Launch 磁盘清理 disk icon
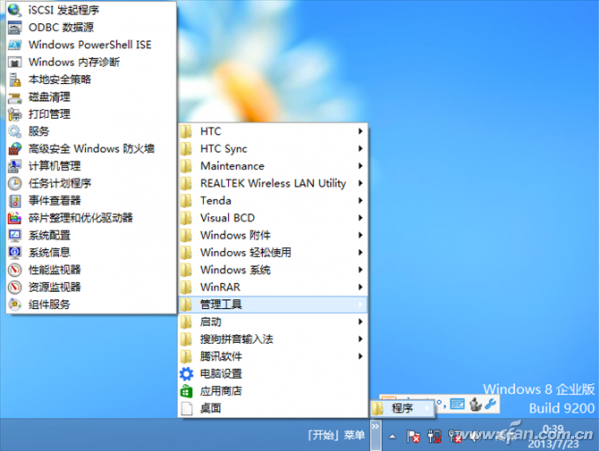The image size is (600, 451). (x=15, y=97)
